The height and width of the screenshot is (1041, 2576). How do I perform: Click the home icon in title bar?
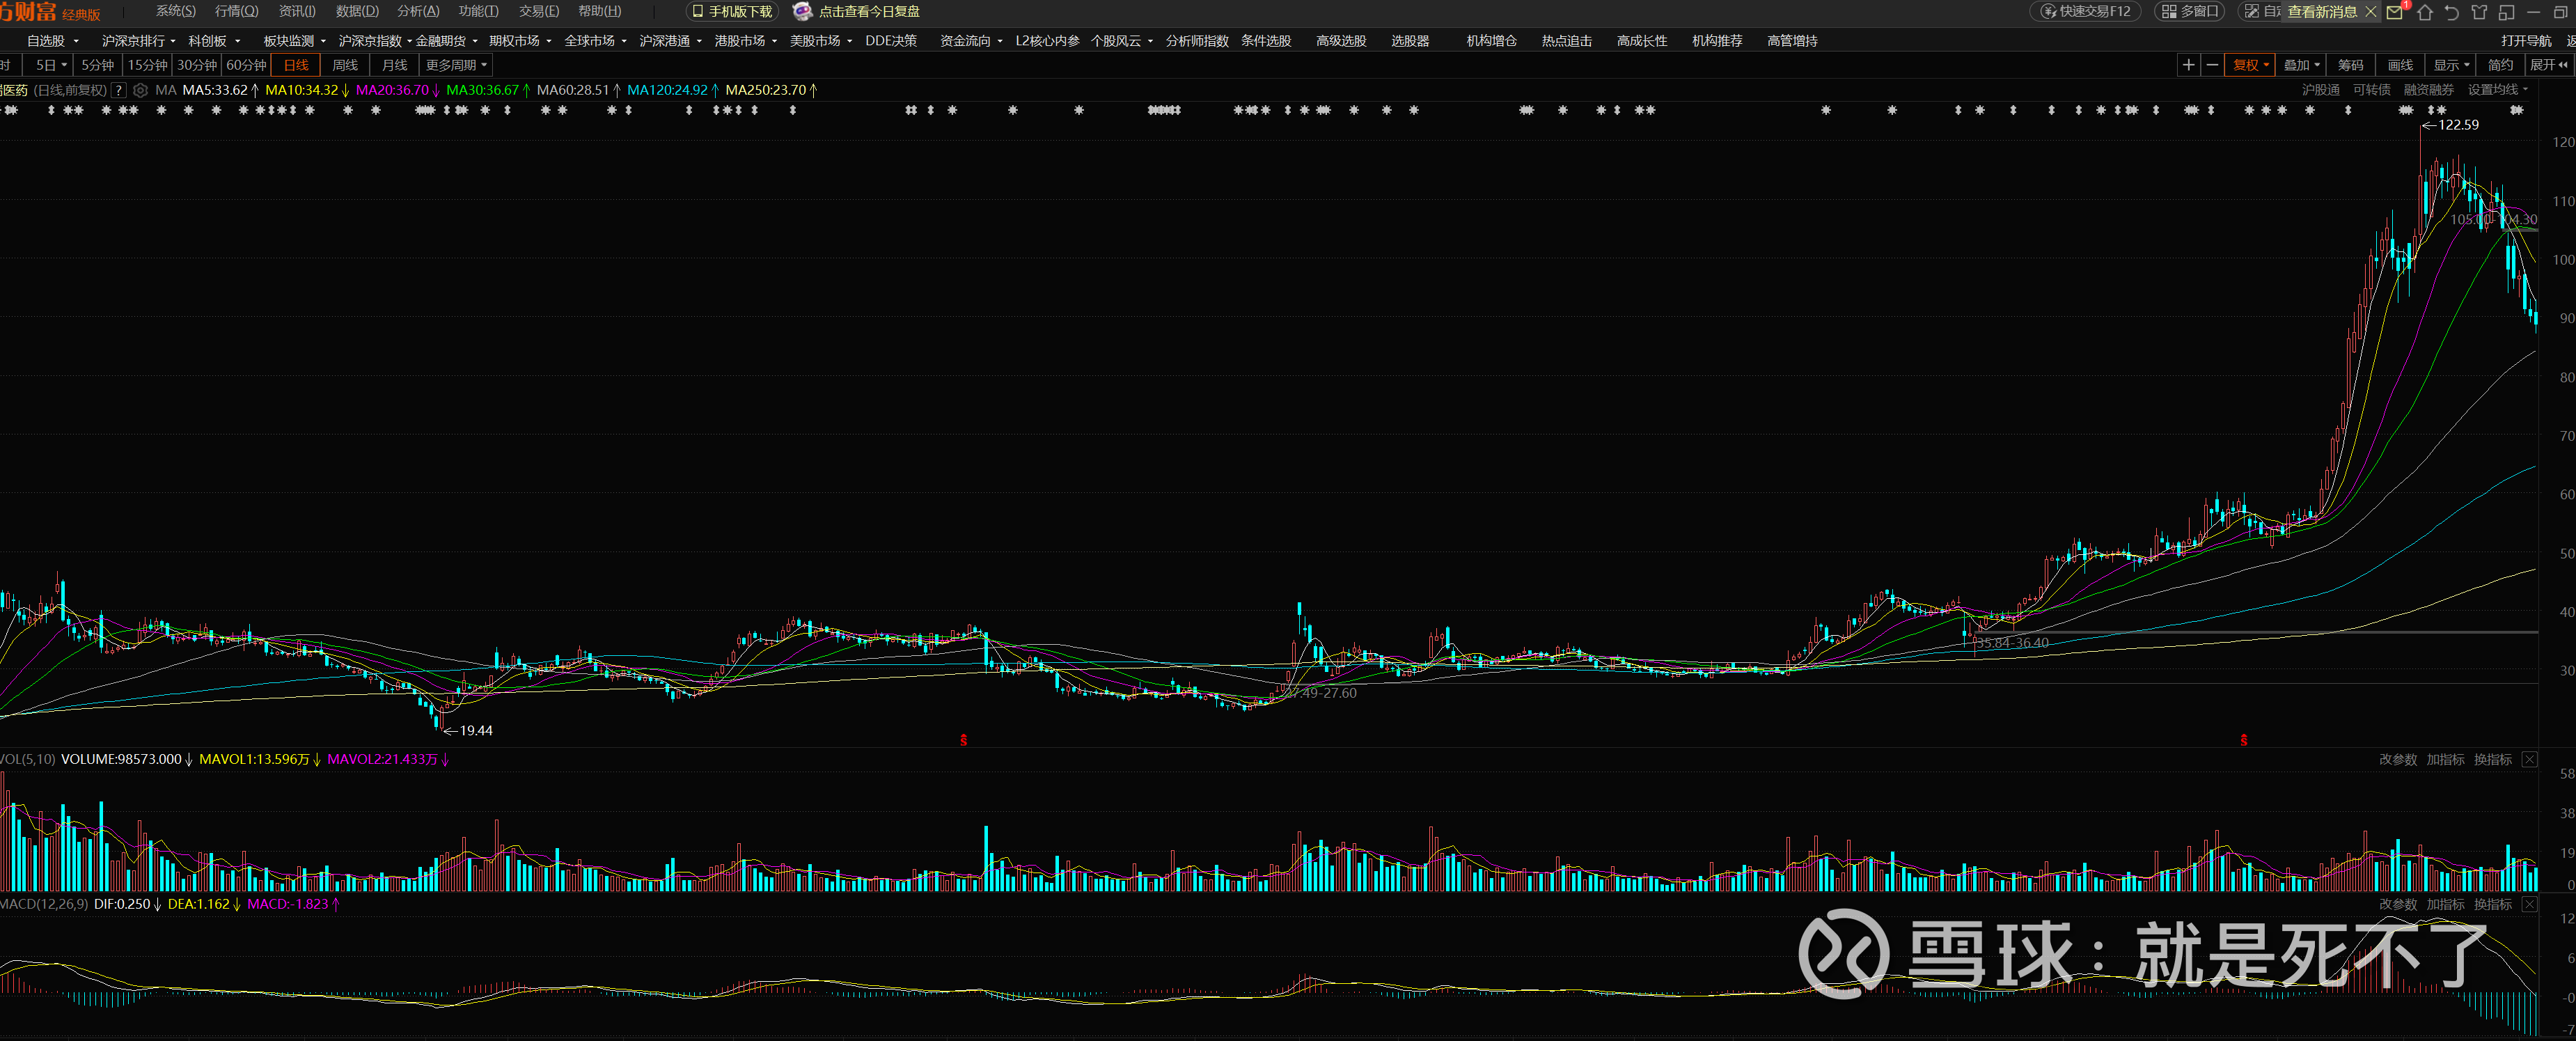(x=2425, y=12)
